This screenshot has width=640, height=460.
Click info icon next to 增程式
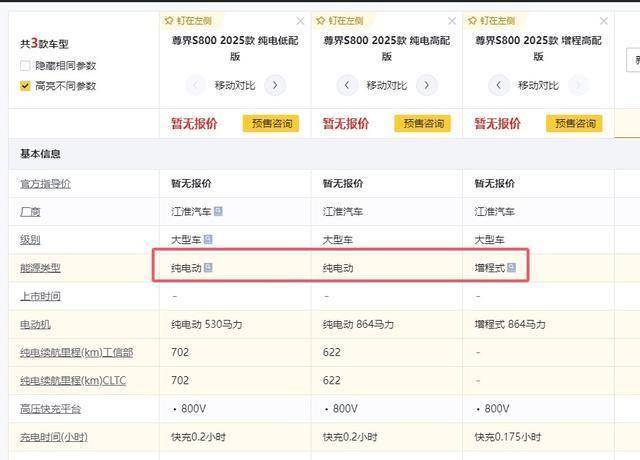511,268
